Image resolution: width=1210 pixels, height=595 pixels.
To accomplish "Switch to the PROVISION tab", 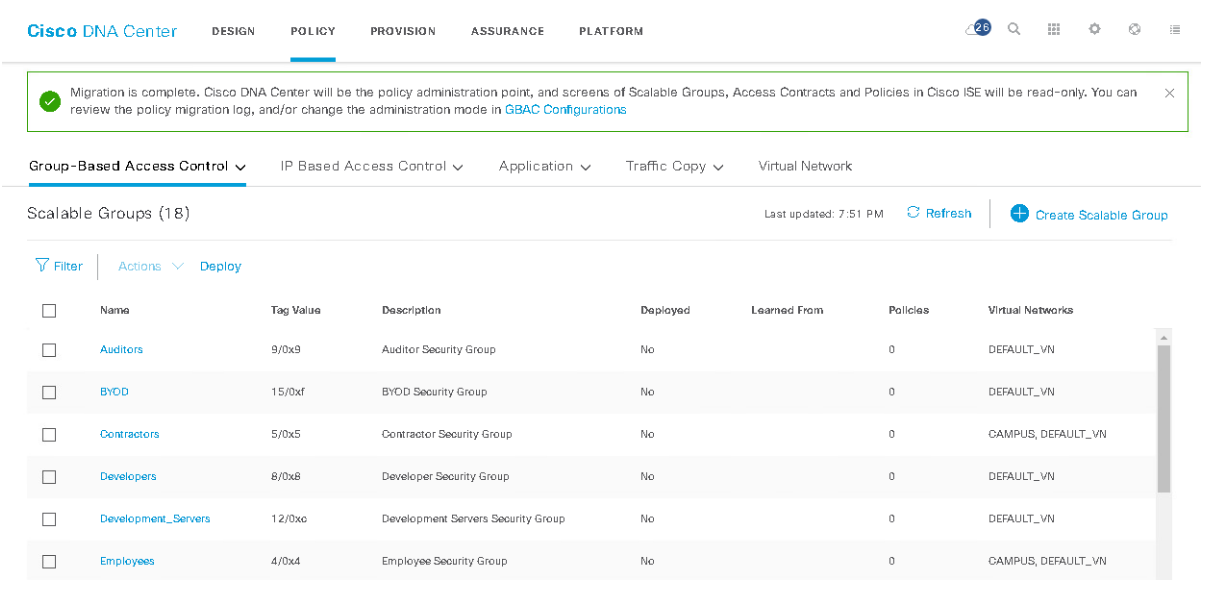I will pos(403,31).
